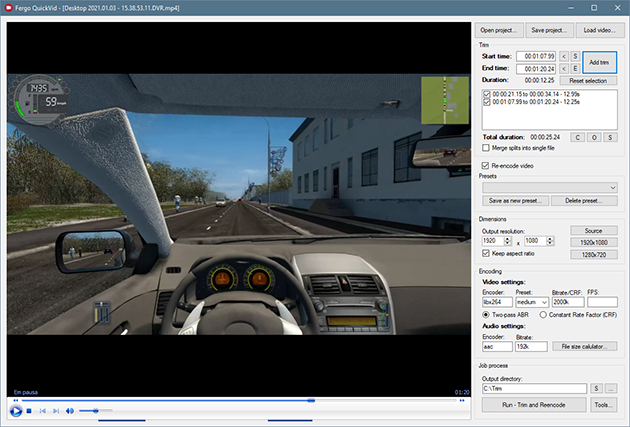Increase output height with up arrow
Screen dimensions: 630x427
click(550, 239)
